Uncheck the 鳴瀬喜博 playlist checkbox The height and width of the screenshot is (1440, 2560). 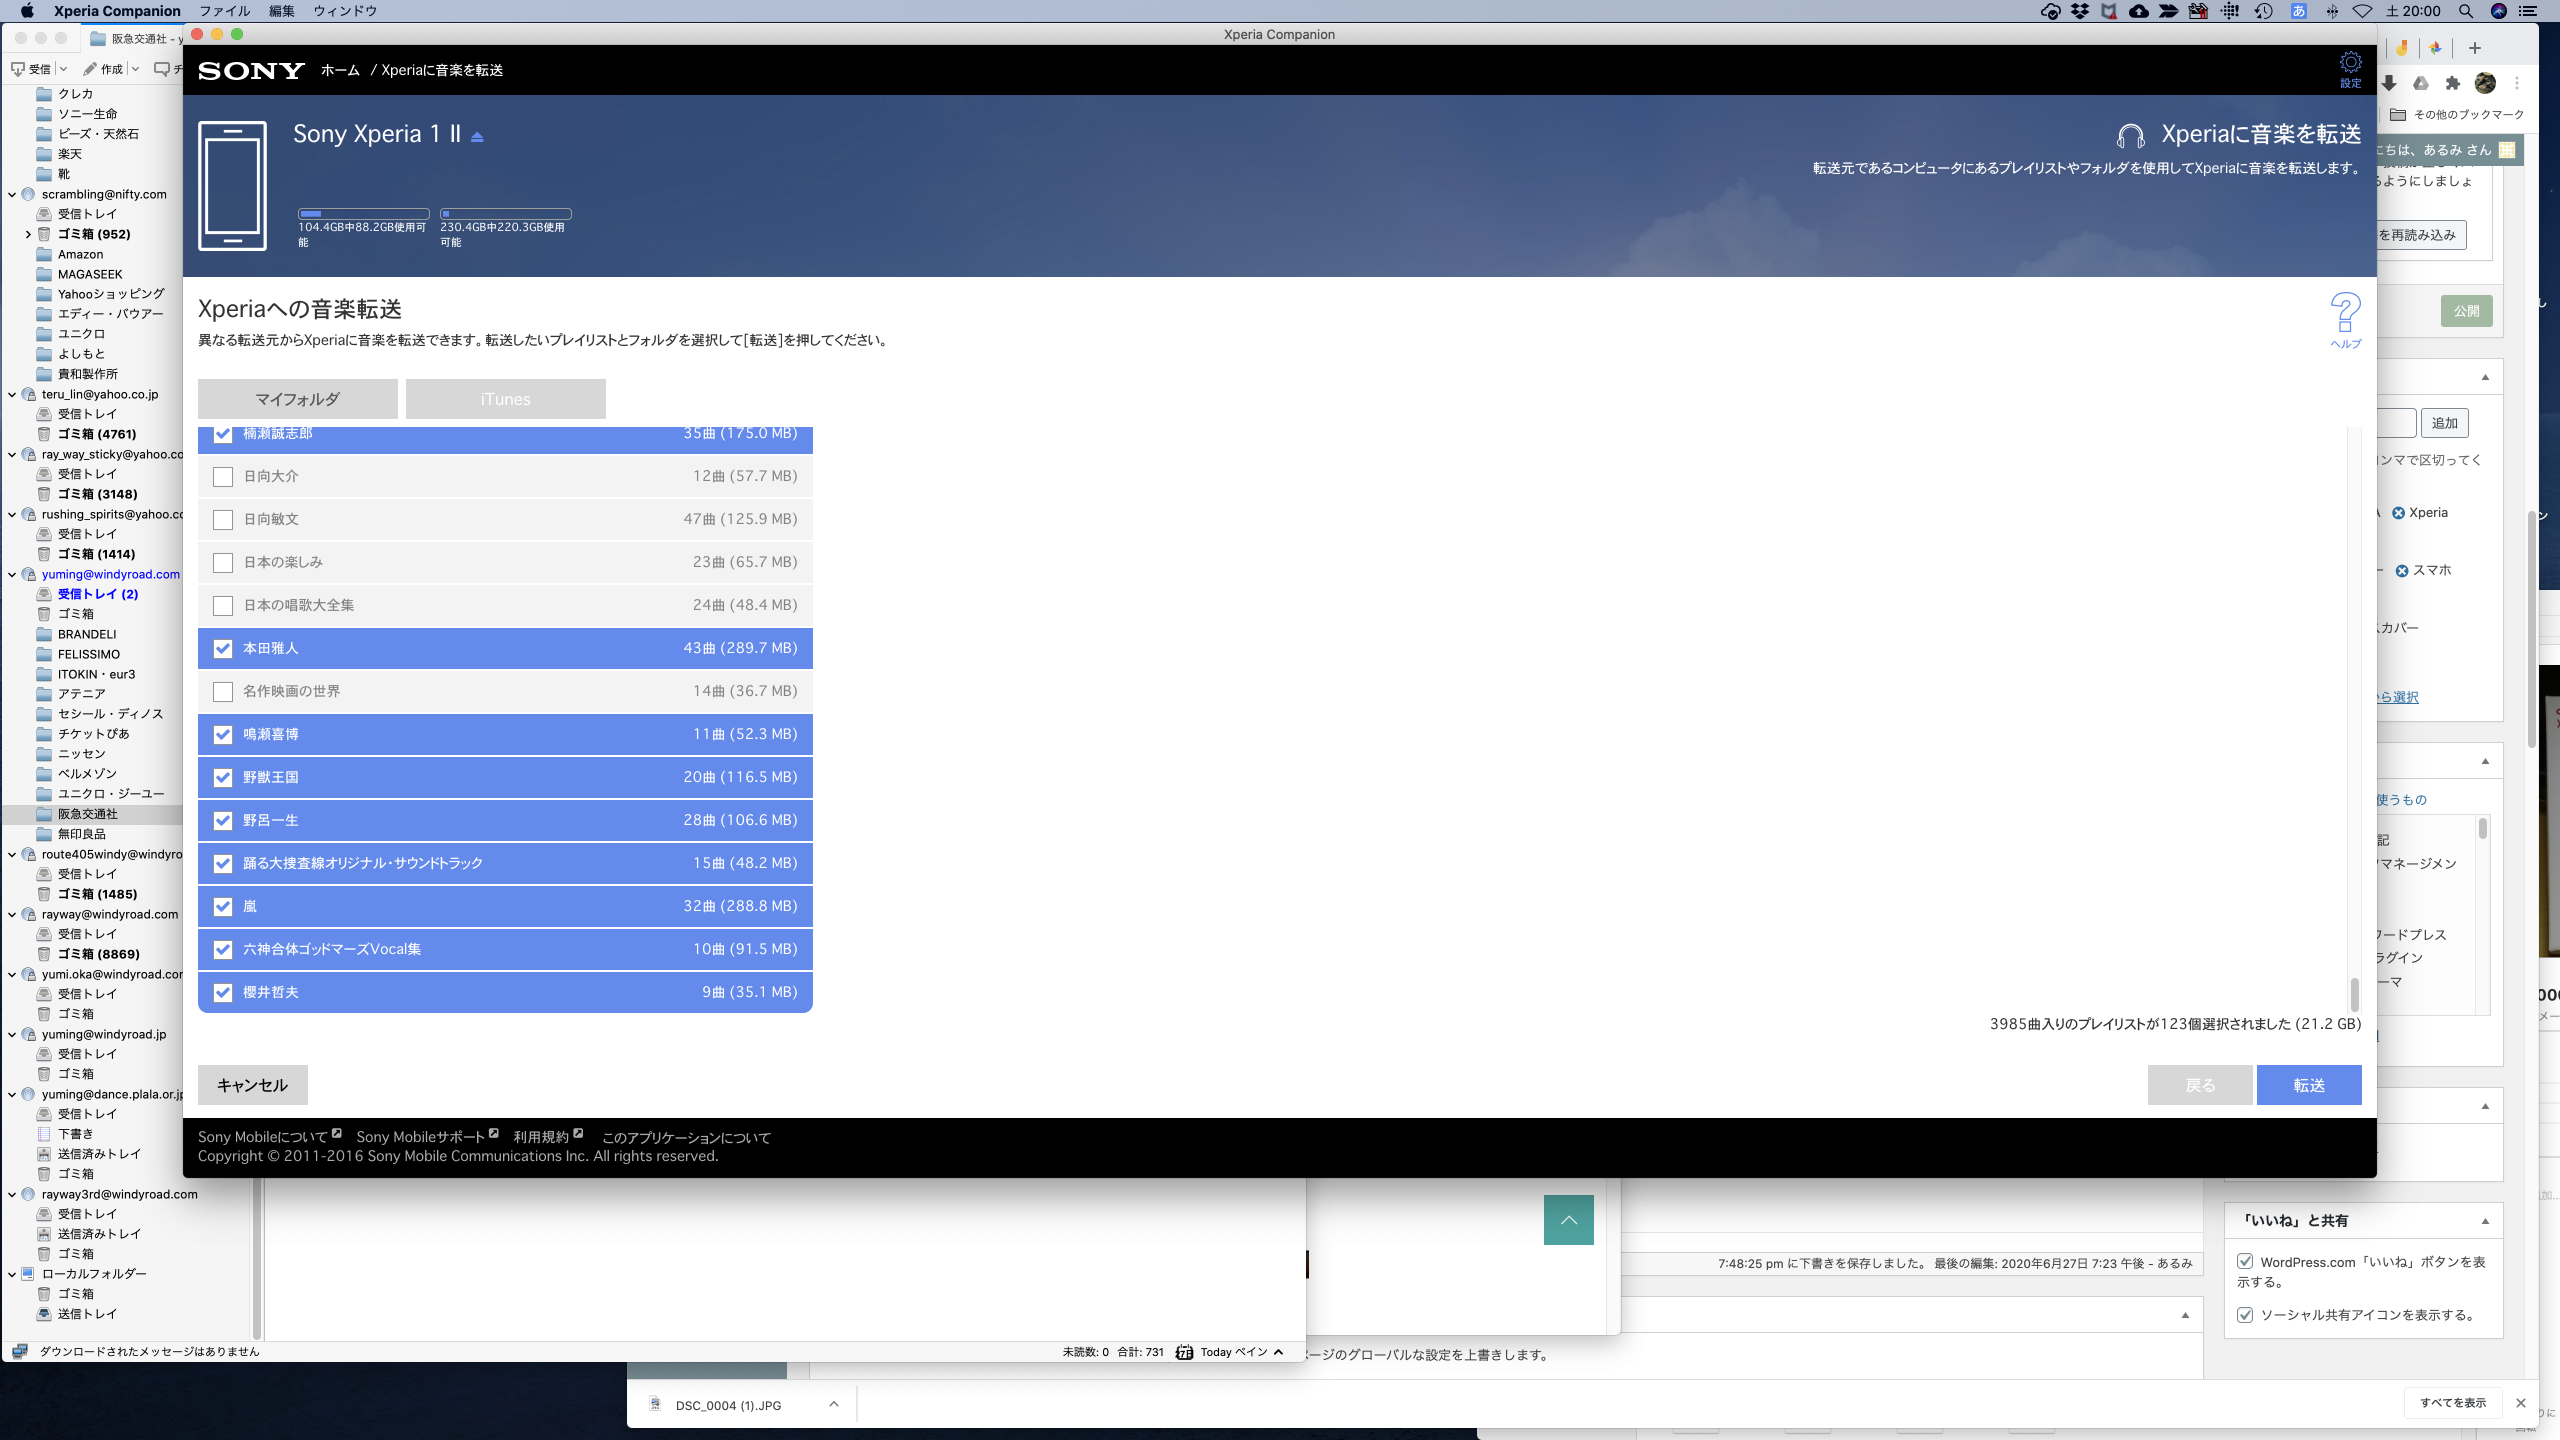(223, 735)
